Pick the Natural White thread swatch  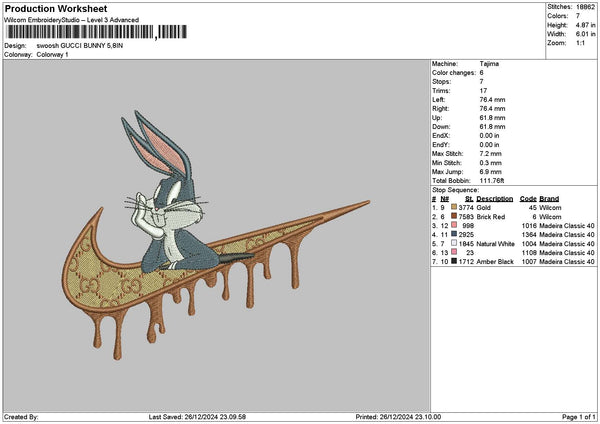click(x=455, y=244)
